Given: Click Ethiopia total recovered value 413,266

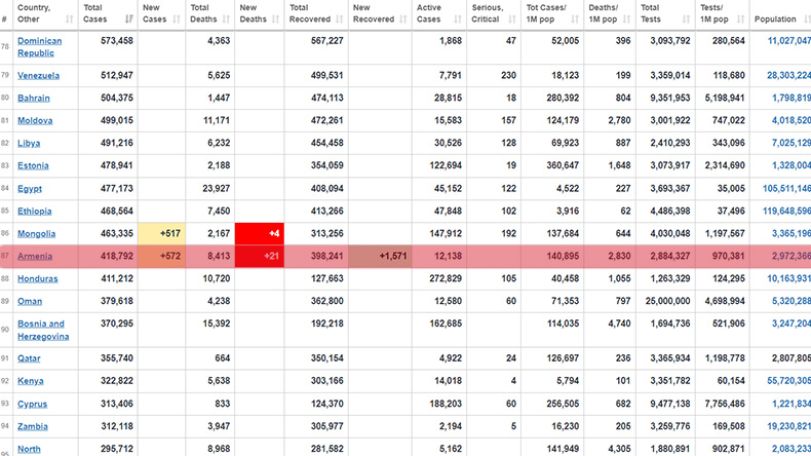Looking at the screenshot, I should click(x=327, y=211).
